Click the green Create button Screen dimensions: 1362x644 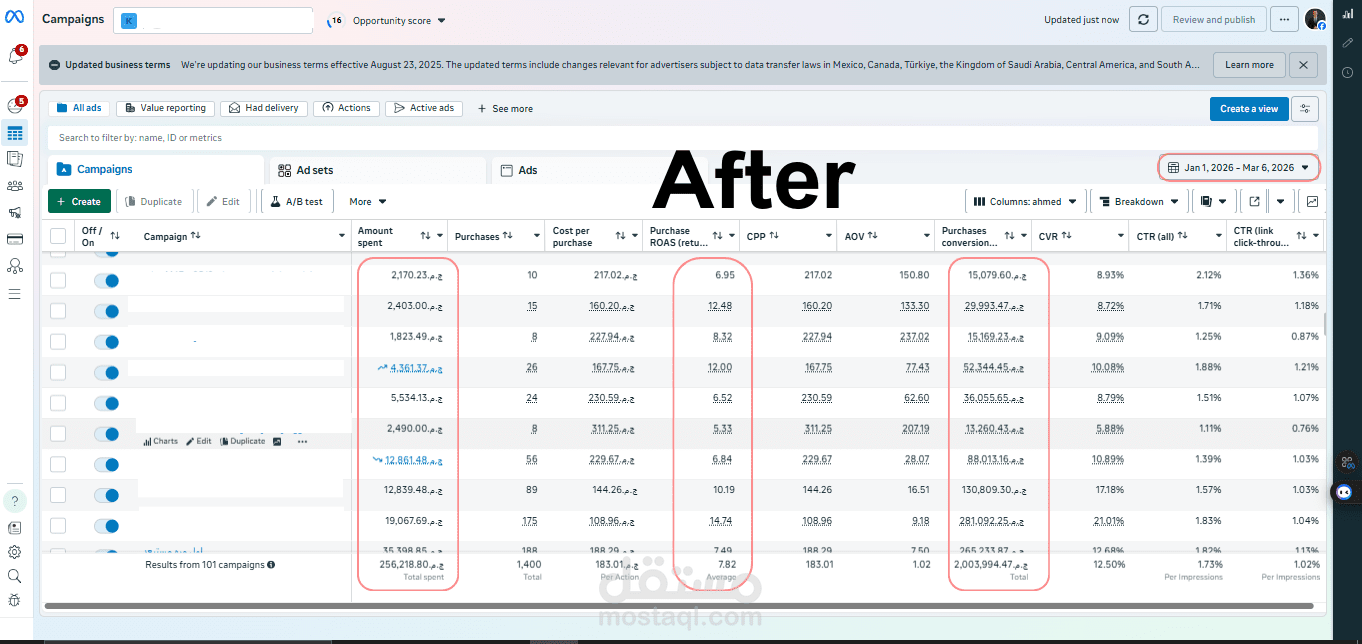point(79,201)
